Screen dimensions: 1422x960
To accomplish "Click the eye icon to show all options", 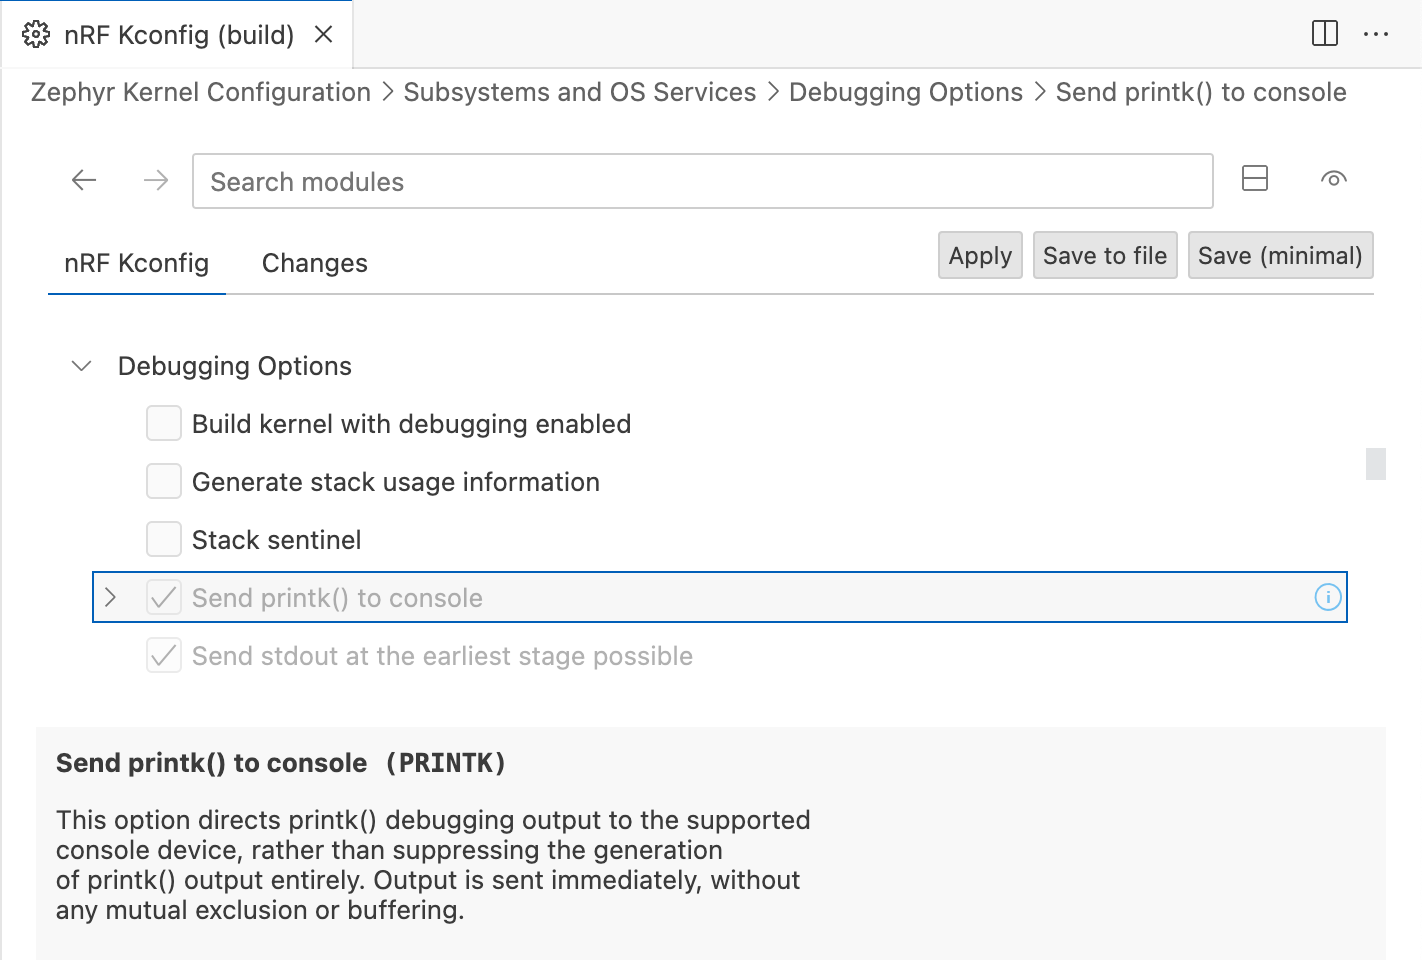I will [x=1333, y=179].
